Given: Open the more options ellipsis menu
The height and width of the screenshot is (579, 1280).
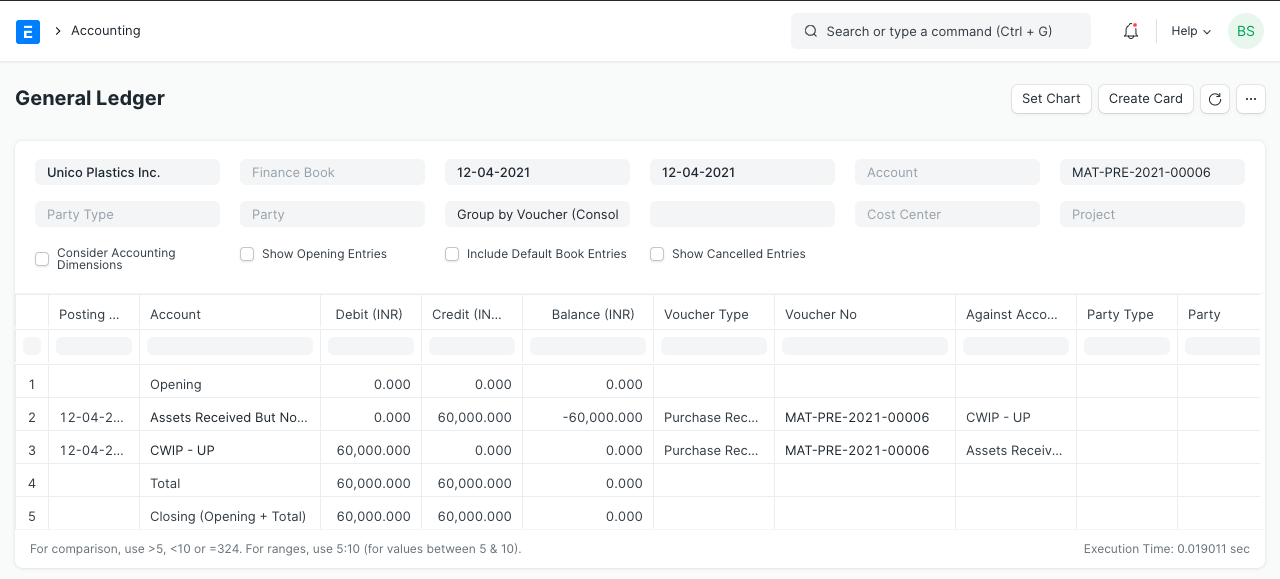Looking at the screenshot, I should pos(1251,99).
